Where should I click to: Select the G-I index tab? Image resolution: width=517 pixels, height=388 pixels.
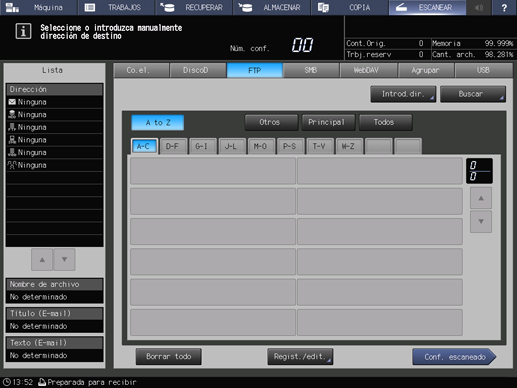(202, 146)
